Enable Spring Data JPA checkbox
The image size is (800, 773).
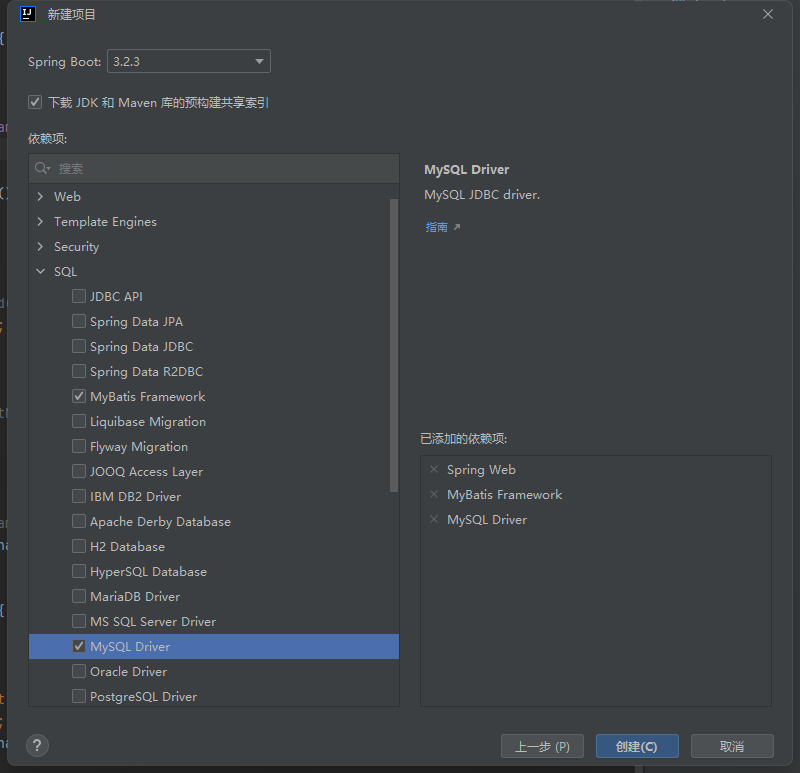[x=79, y=321]
